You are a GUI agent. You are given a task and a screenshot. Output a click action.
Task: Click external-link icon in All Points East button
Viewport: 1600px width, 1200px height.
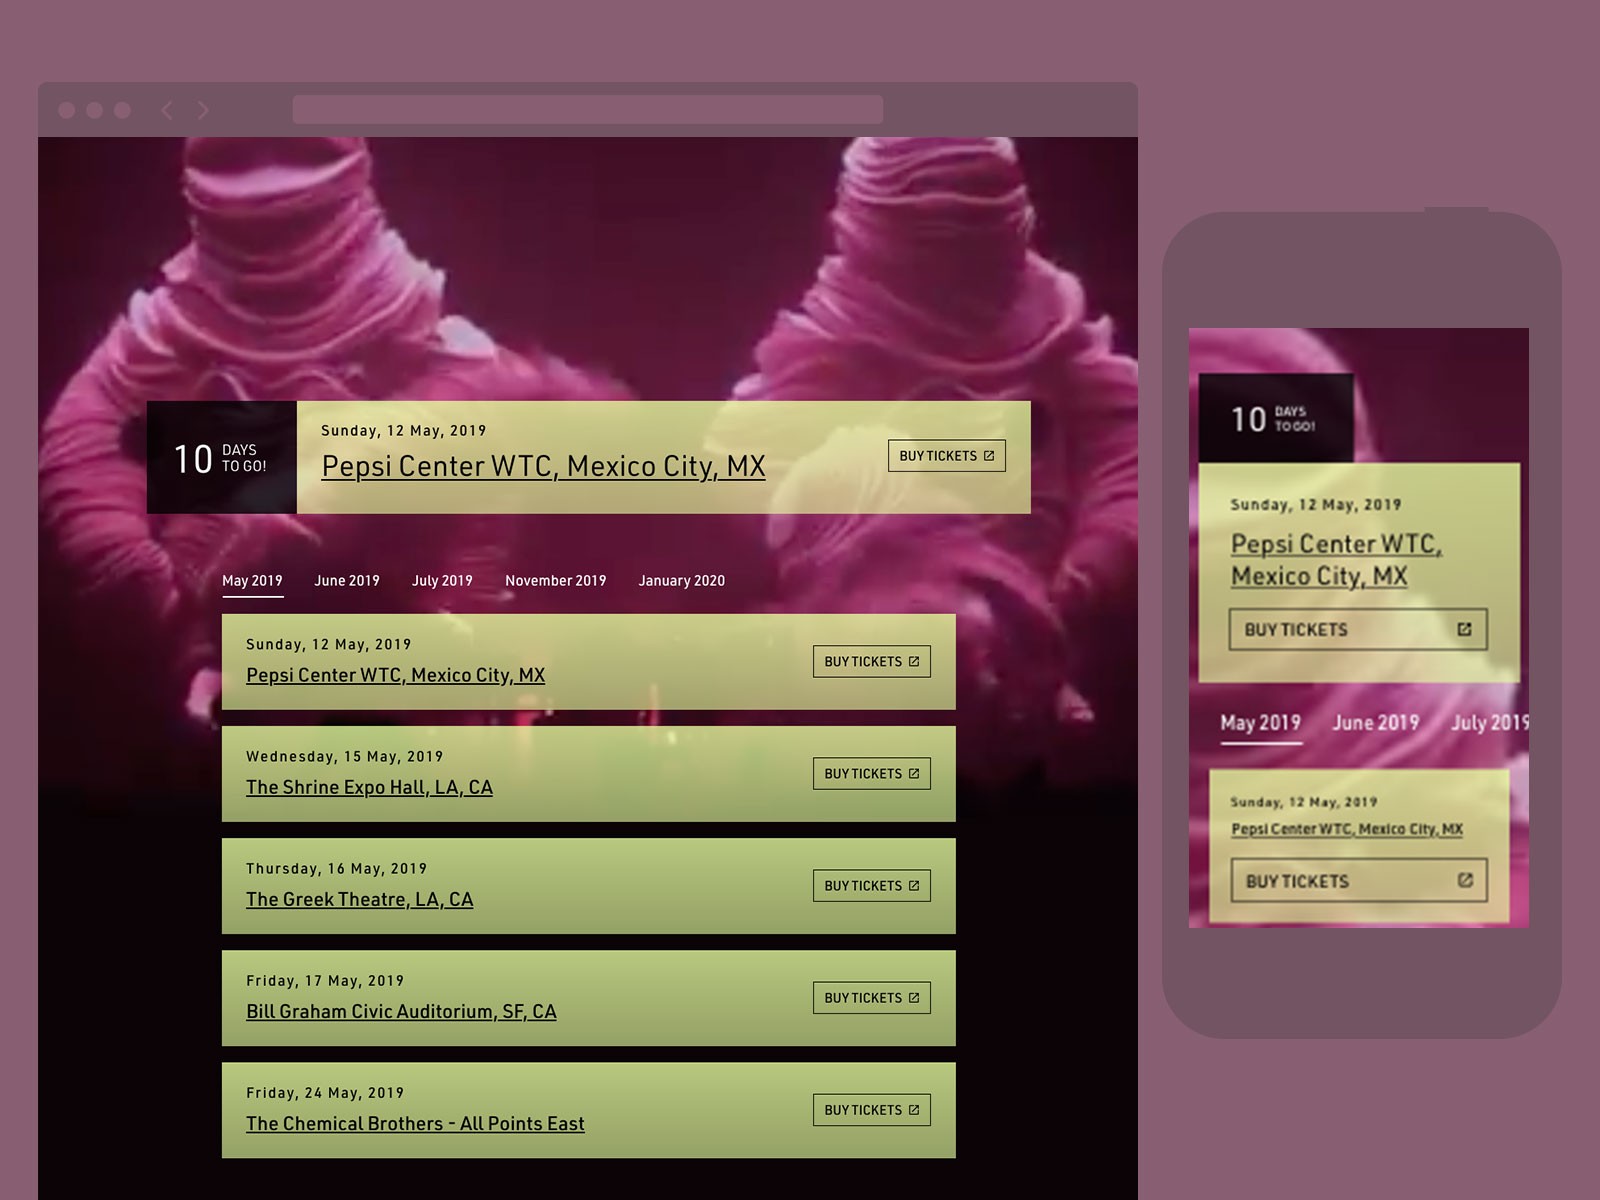pyautogui.click(x=913, y=1110)
